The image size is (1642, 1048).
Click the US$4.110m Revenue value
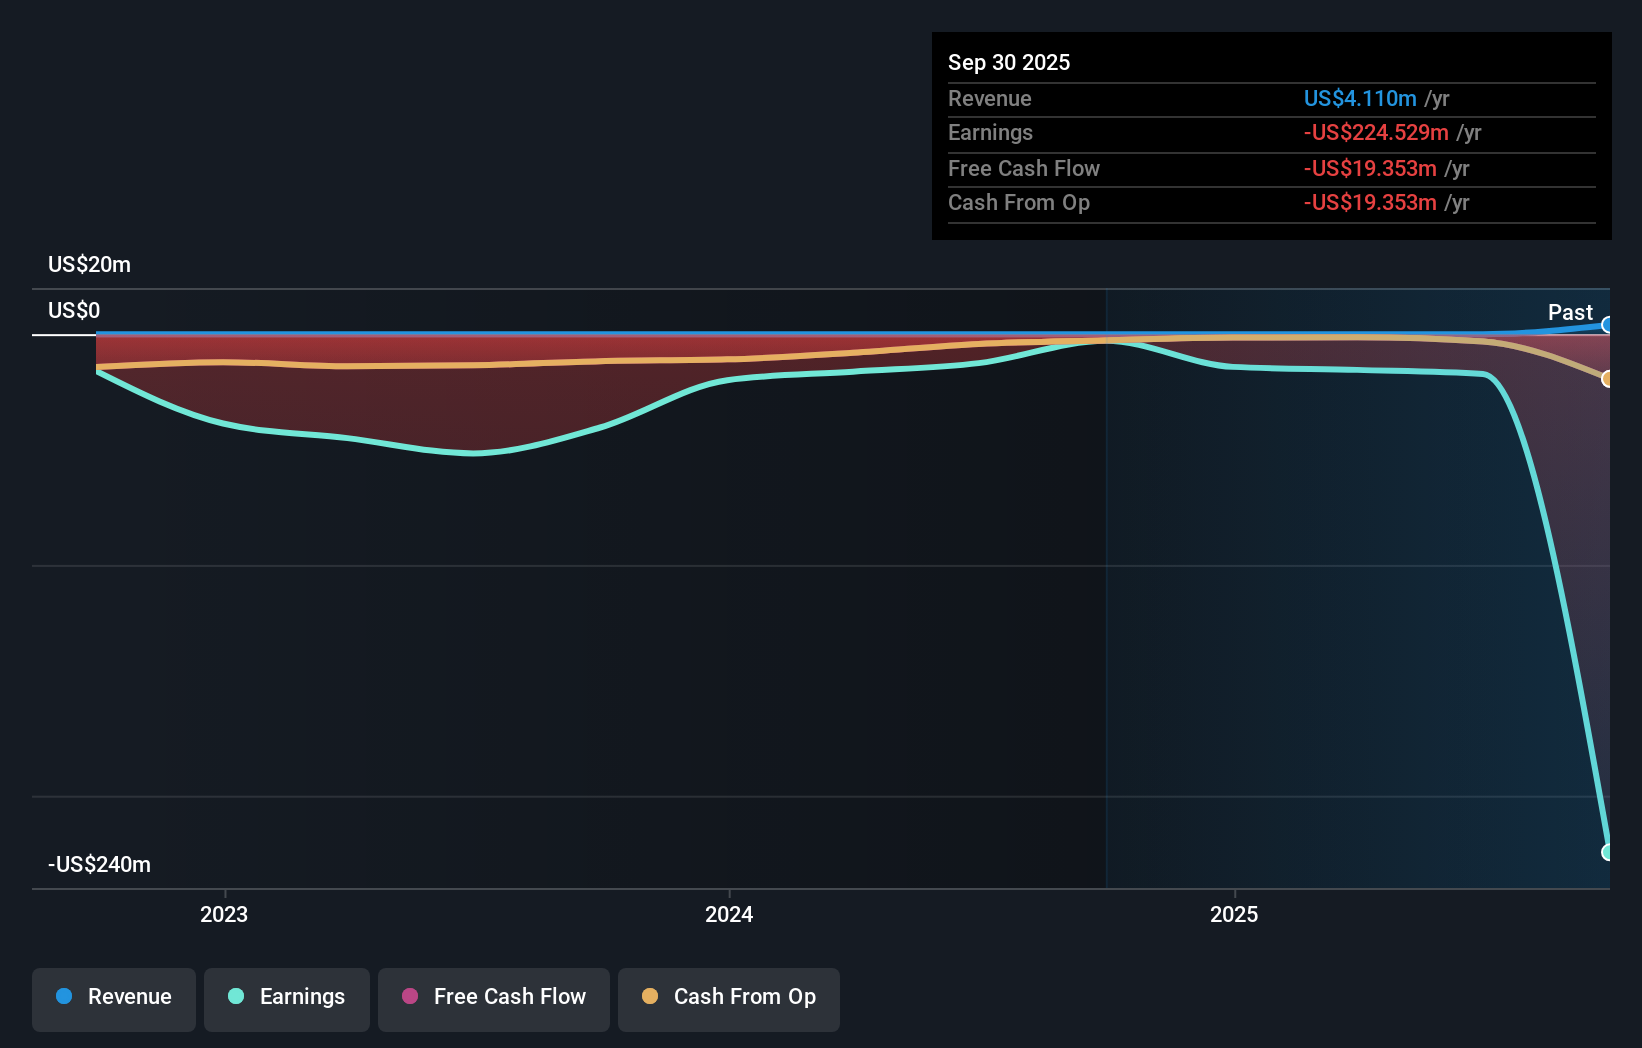click(x=1360, y=98)
